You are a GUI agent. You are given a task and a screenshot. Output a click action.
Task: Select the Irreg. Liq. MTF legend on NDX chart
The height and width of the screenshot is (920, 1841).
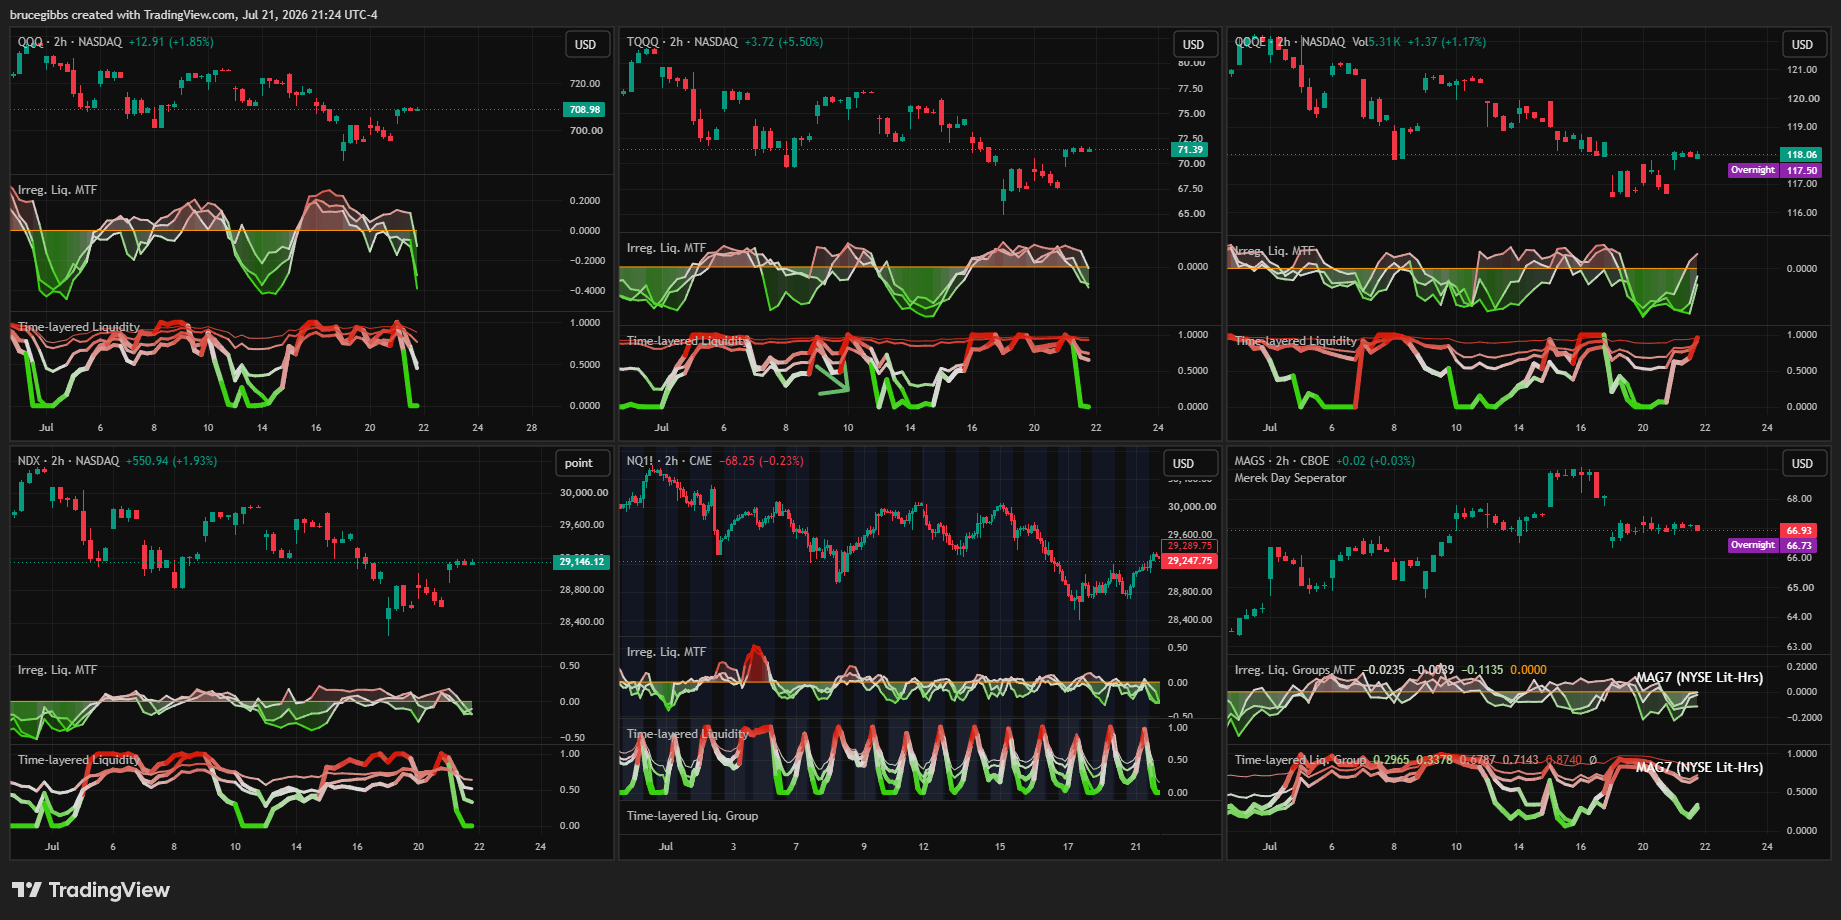coord(57,670)
